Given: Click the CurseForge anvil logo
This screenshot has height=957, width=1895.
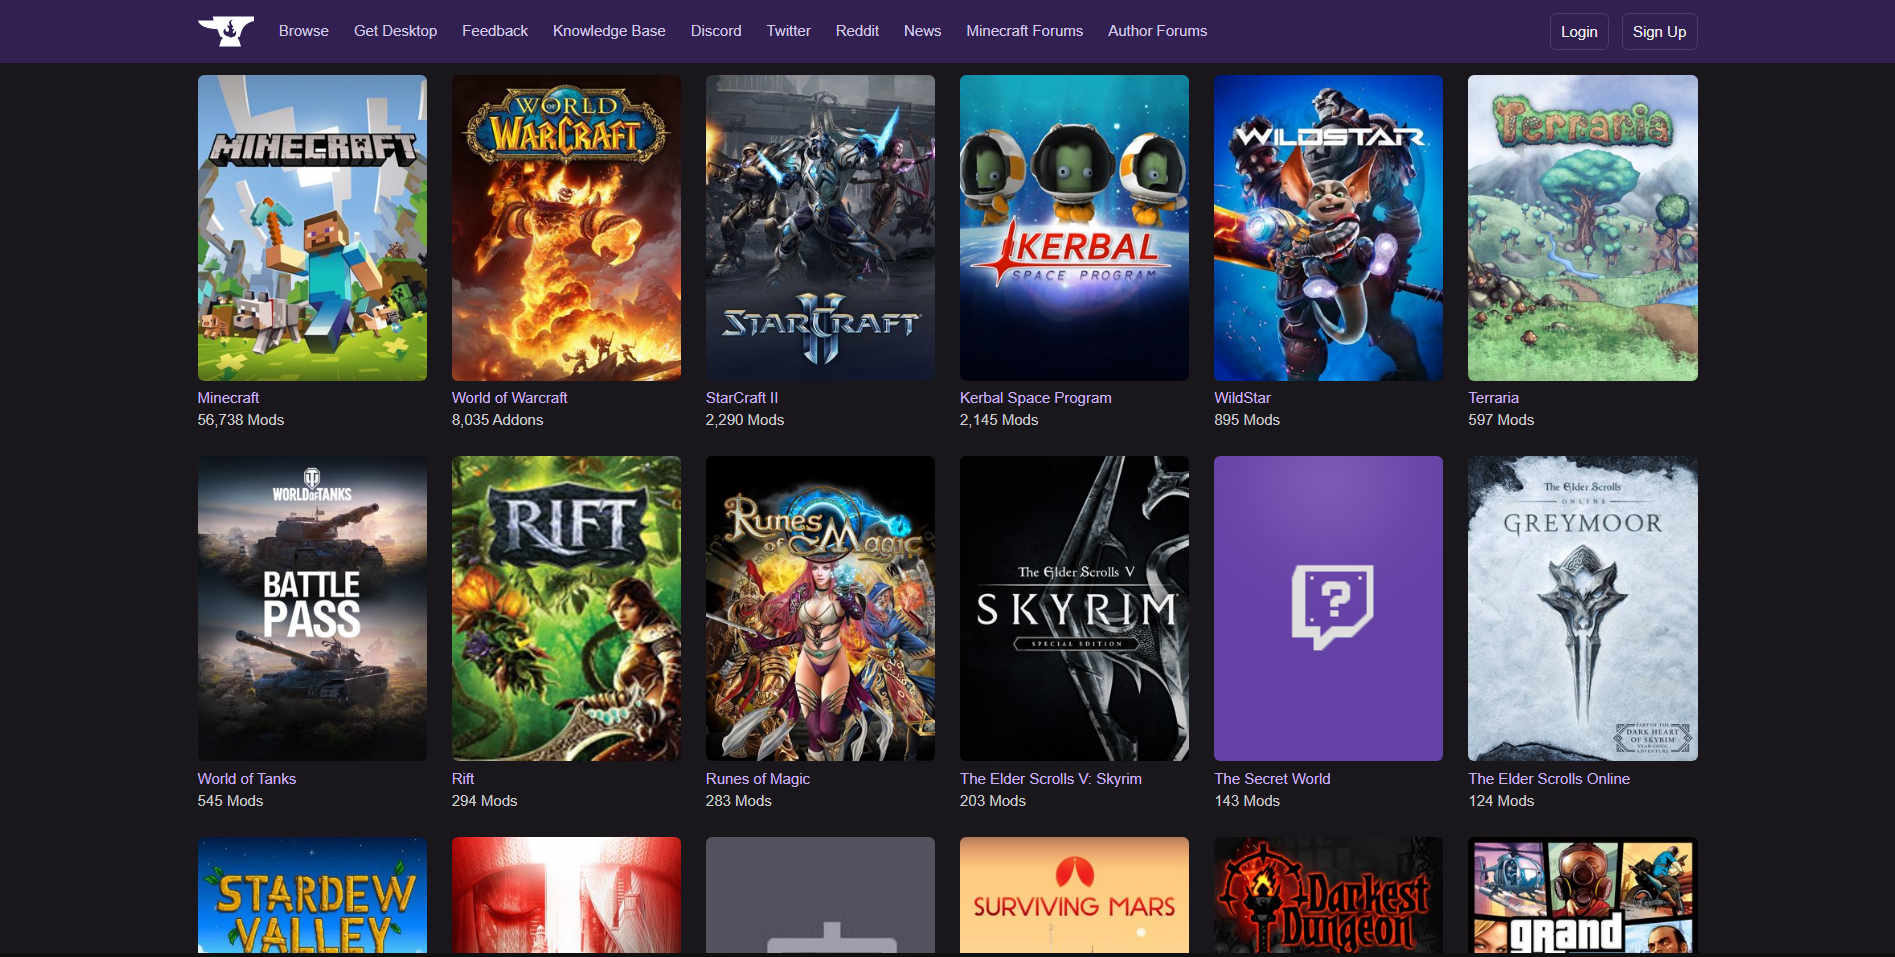Looking at the screenshot, I should click(x=226, y=31).
